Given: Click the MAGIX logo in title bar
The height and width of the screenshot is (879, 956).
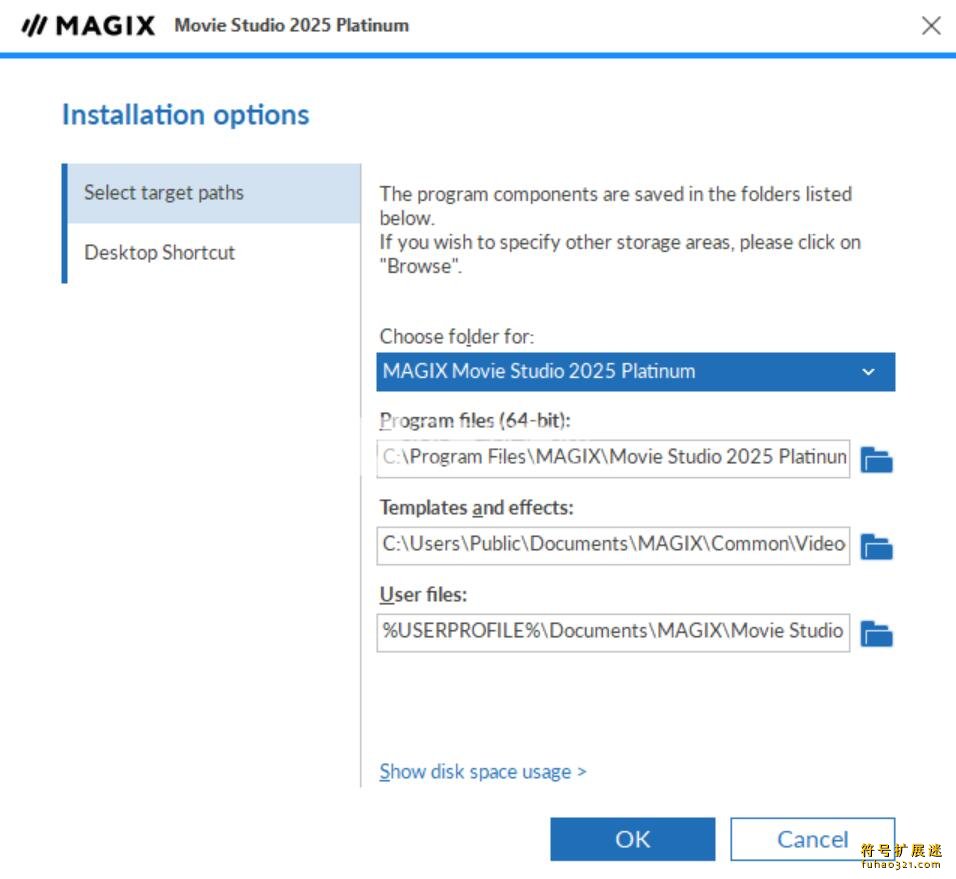Looking at the screenshot, I should (x=88, y=26).
